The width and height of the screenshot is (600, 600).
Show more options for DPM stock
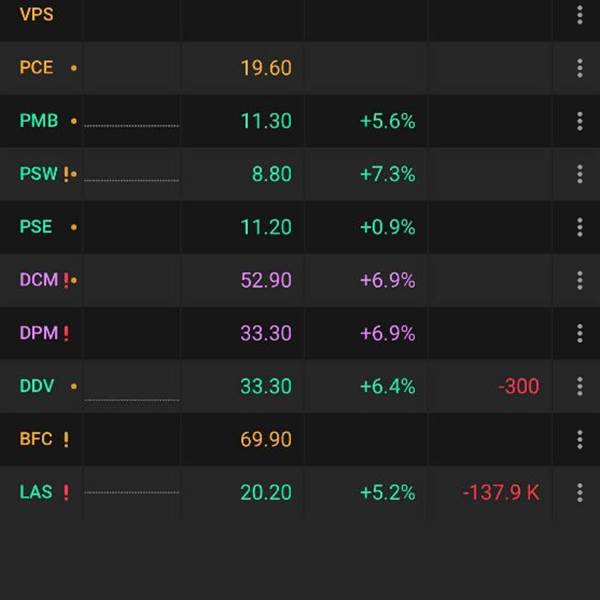[x=580, y=333]
